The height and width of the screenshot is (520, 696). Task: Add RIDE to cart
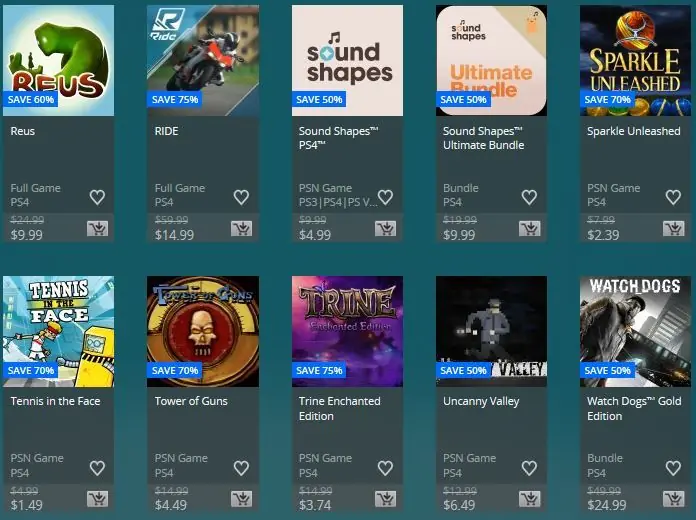coord(241,228)
